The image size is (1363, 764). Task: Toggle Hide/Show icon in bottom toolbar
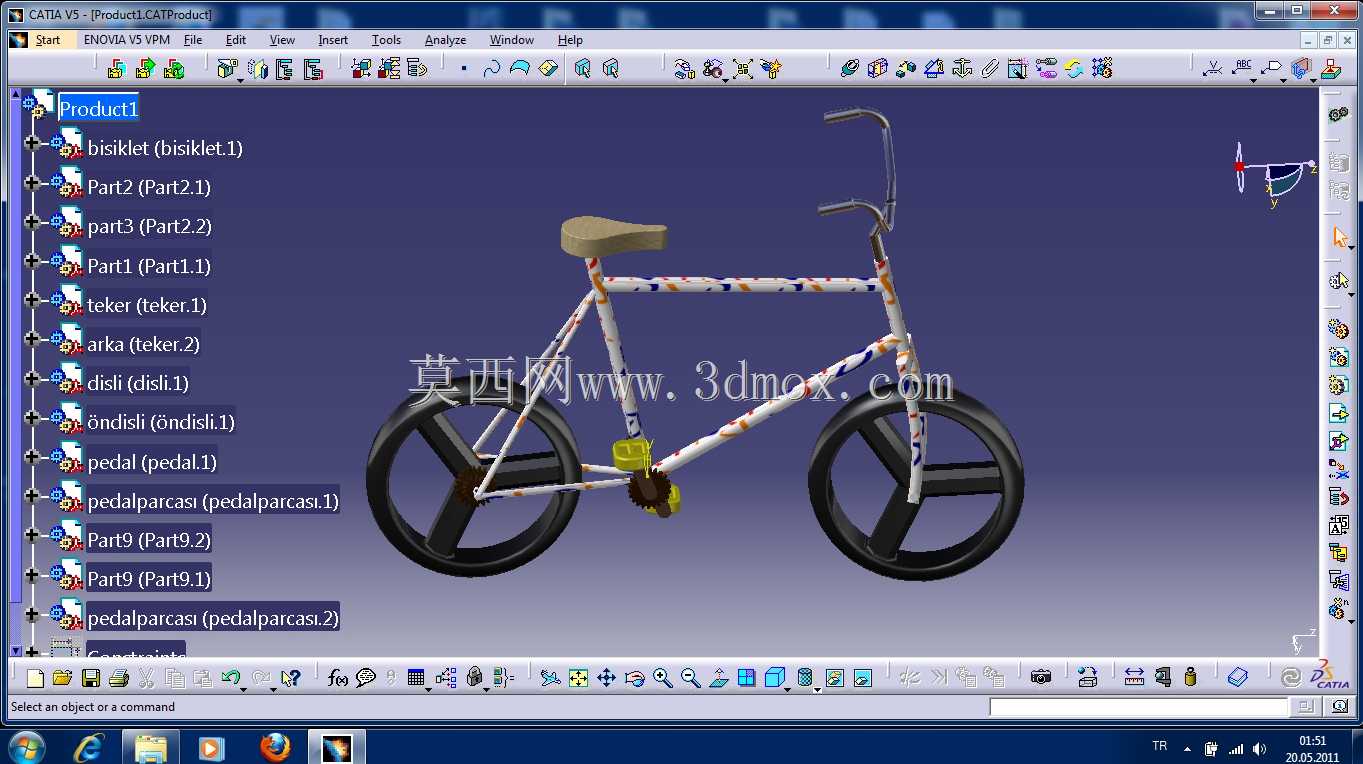[x=835, y=678]
